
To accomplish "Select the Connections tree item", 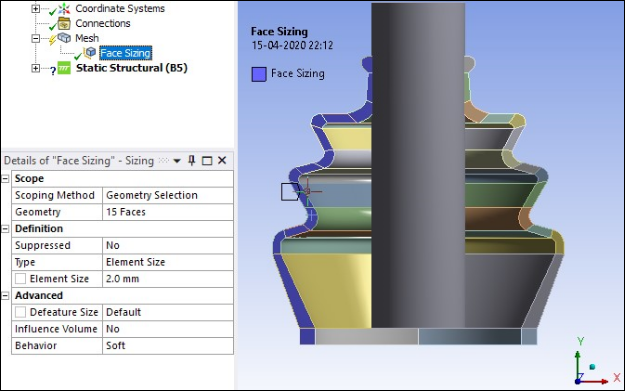I will pyautogui.click(x=103, y=24).
